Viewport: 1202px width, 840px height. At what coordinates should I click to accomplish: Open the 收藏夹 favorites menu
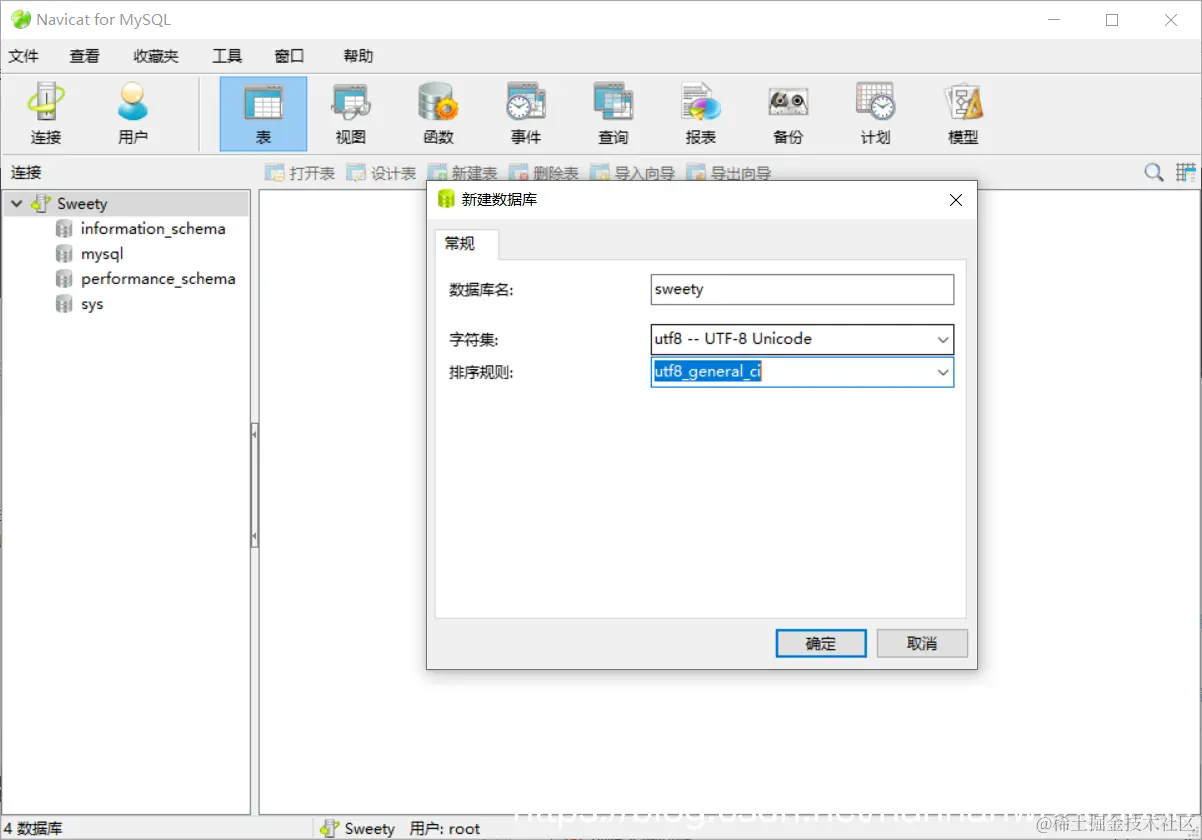(156, 56)
